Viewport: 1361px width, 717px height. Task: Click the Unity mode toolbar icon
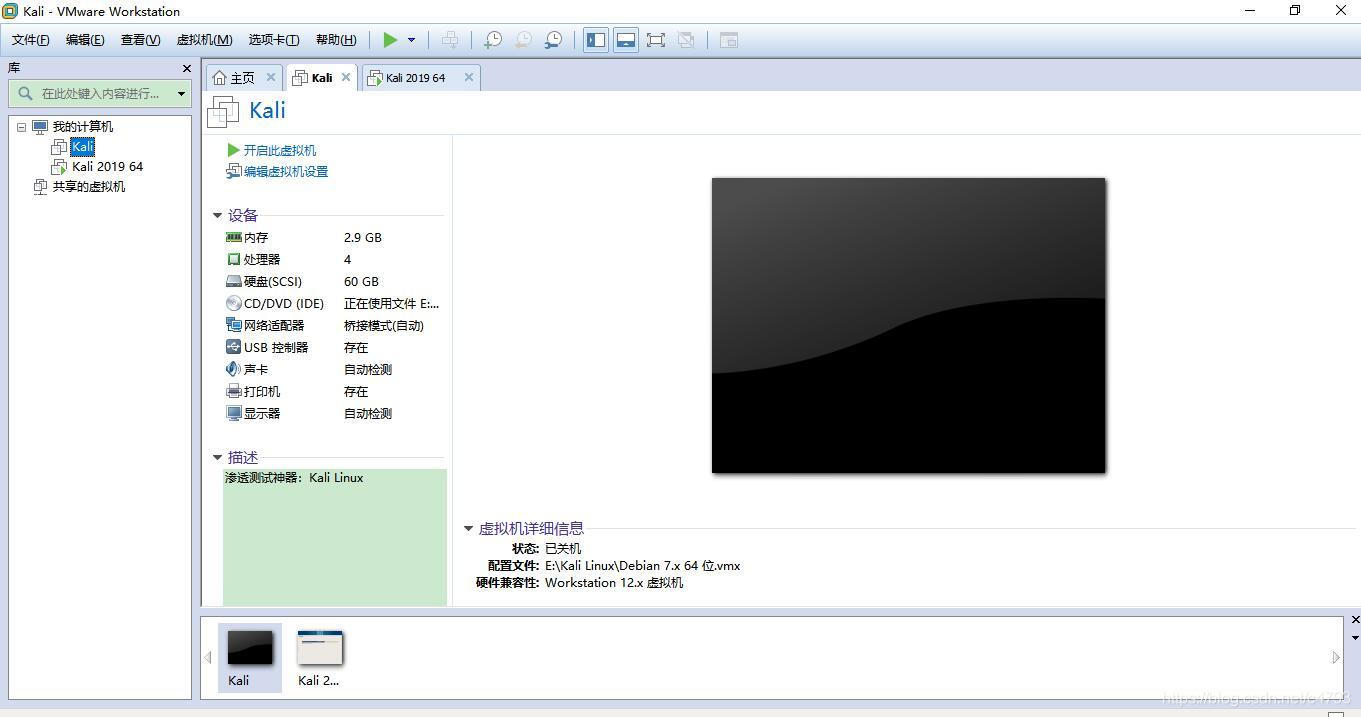pos(686,40)
